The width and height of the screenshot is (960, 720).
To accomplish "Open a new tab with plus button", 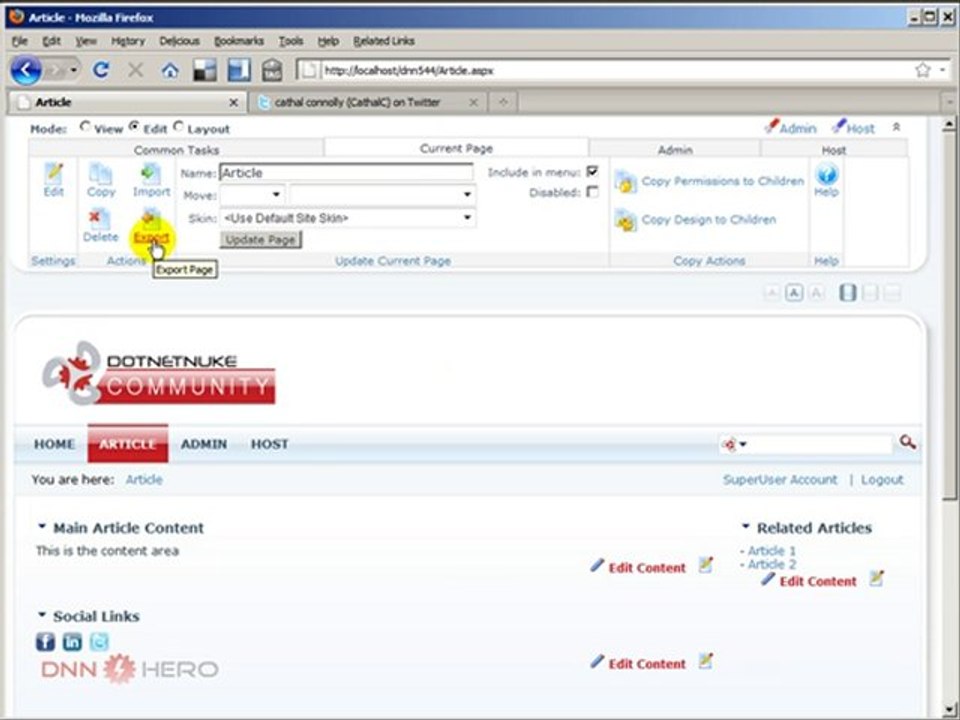I will (x=503, y=102).
